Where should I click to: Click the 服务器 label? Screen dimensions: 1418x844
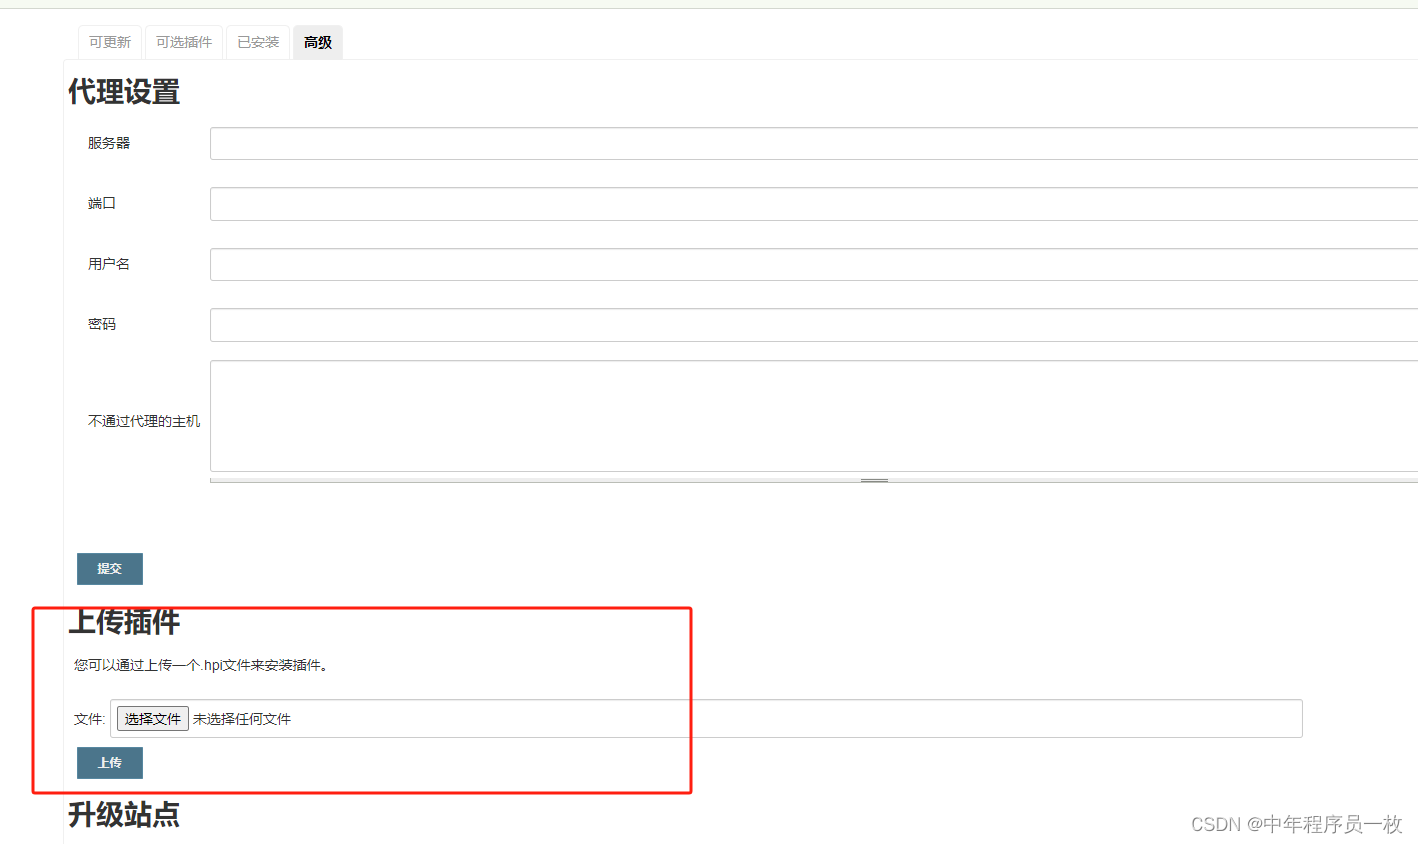[x=109, y=143]
